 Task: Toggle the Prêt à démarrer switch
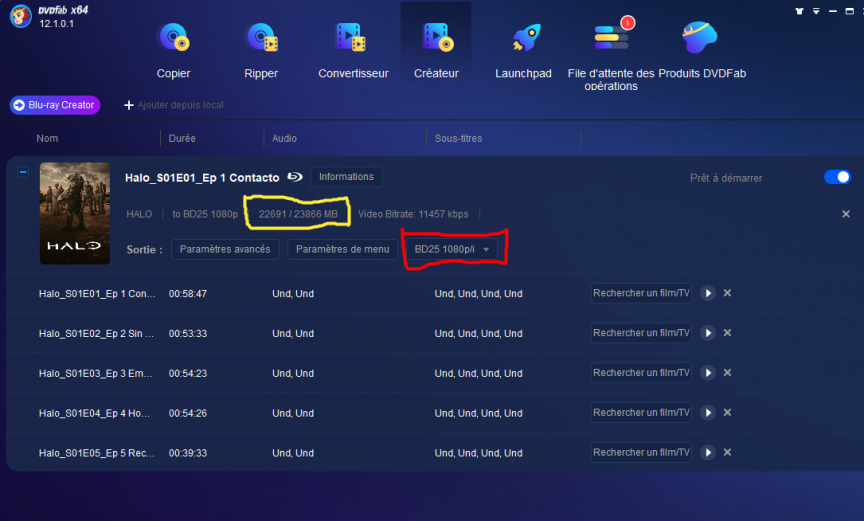pos(837,177)
